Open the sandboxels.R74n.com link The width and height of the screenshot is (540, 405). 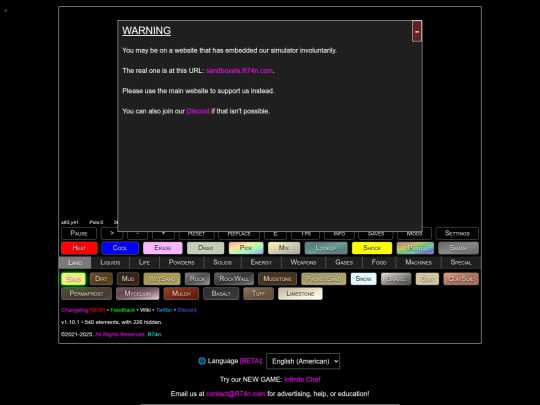(x=239, y=71)
